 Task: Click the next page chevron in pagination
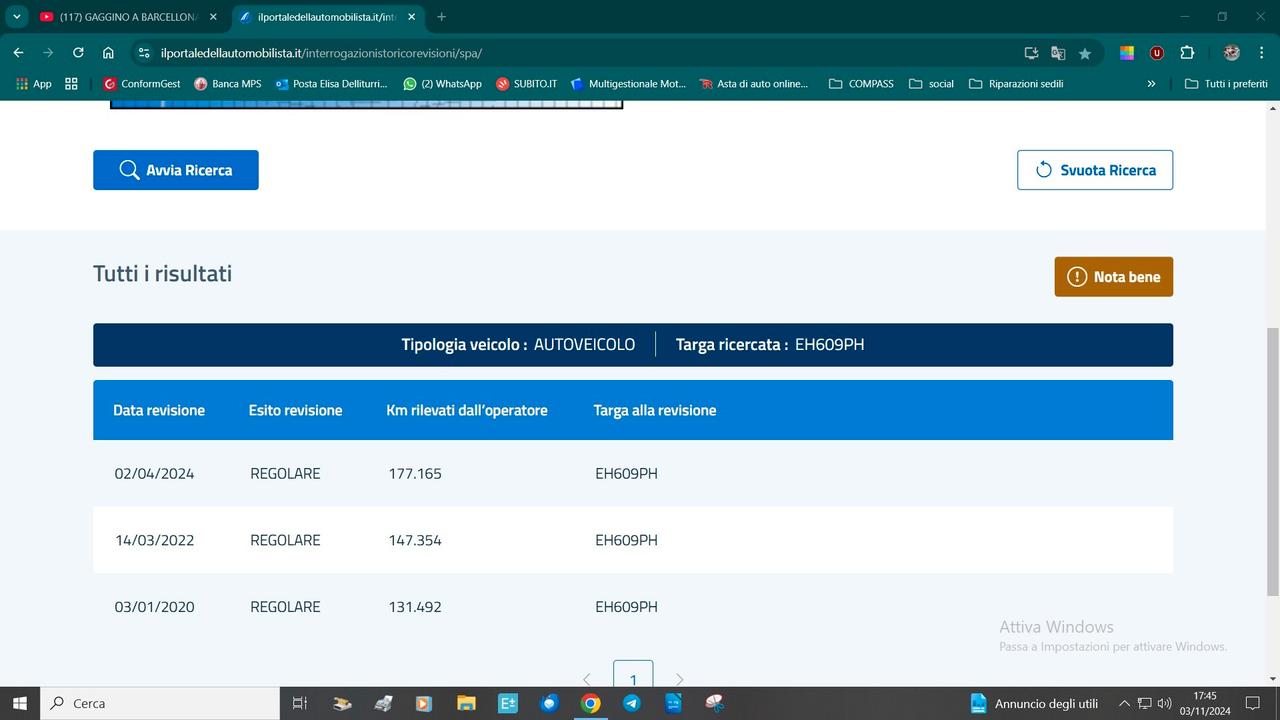pyautogui.click(x=680, y=679)
